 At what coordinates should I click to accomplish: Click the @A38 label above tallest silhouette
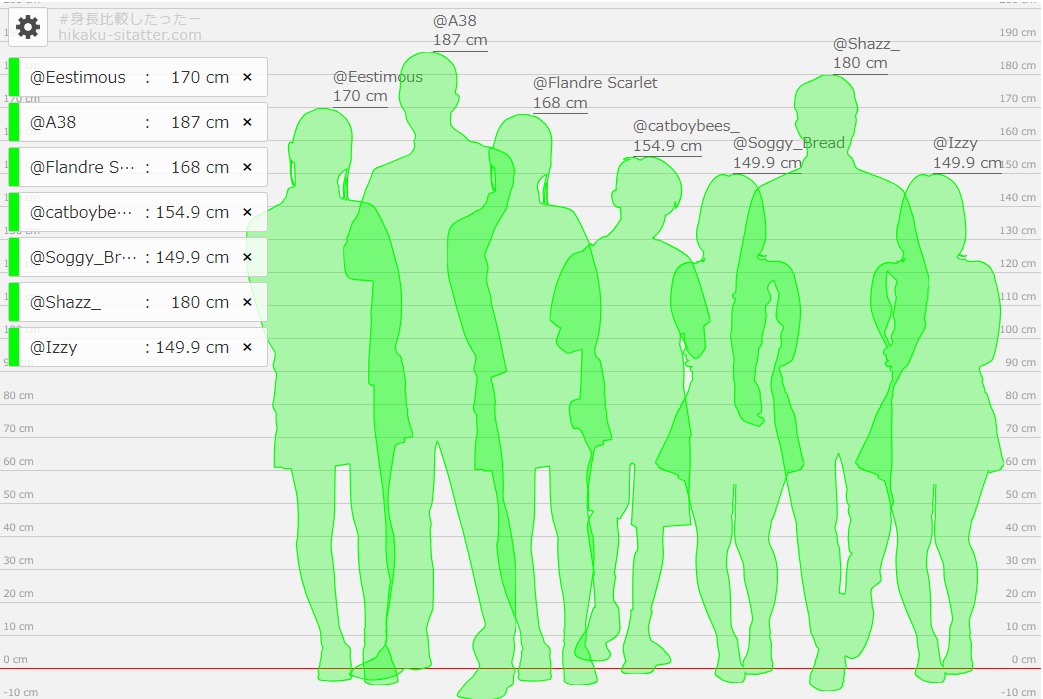455,21
